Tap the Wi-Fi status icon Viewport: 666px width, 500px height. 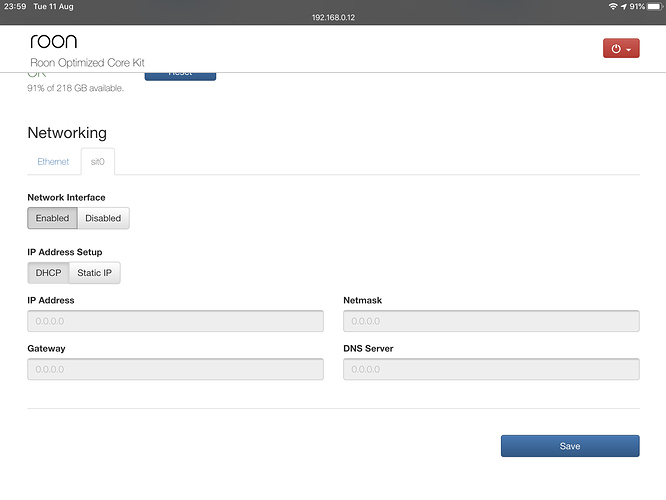point(613,6)
